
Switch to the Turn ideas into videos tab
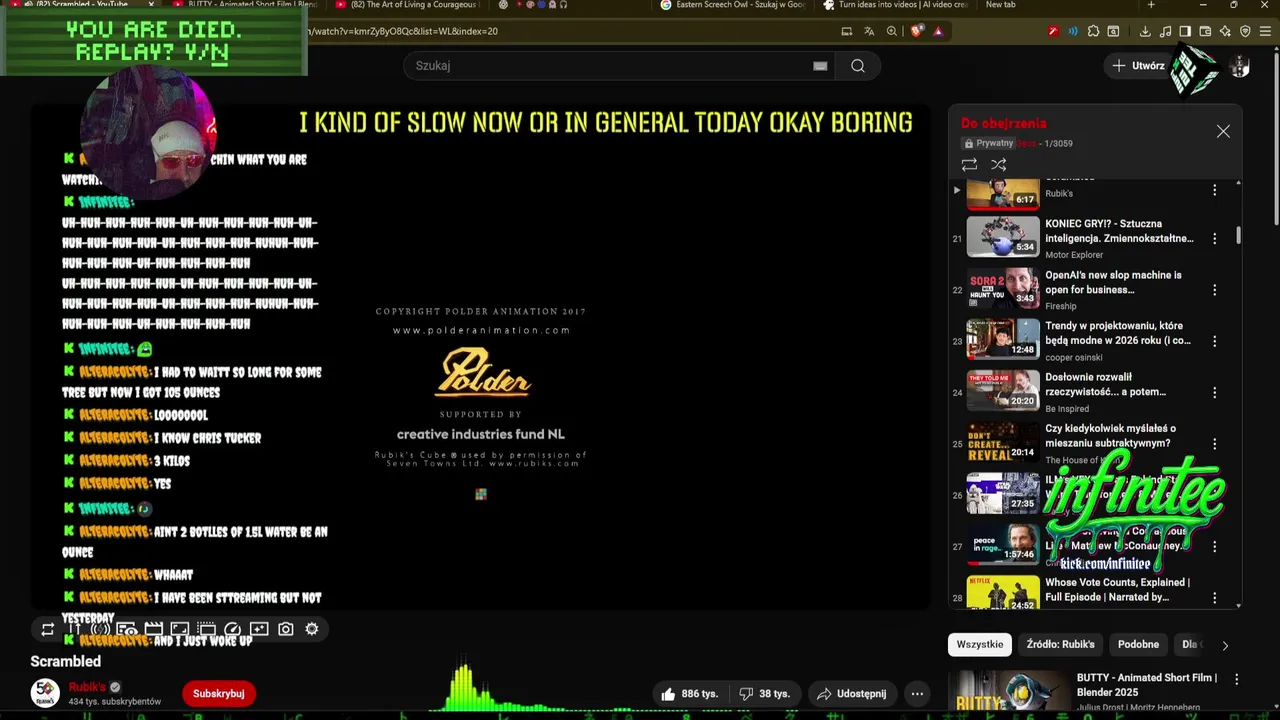point(895,5)
